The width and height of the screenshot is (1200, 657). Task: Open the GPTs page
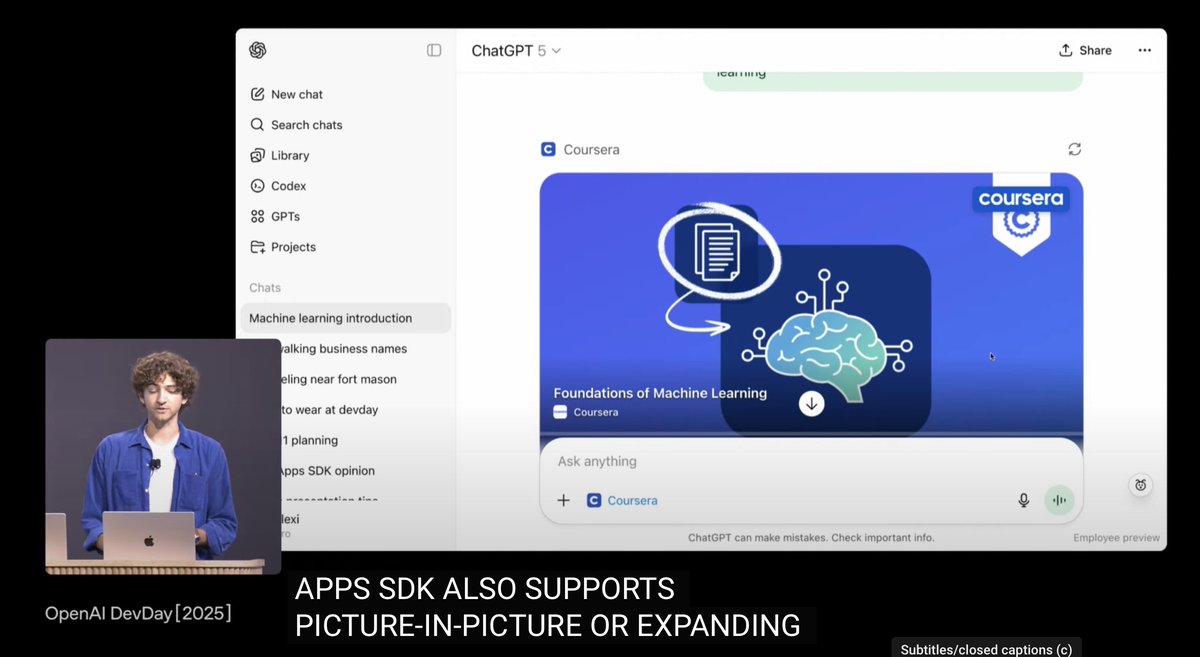click(x=275, y=216)
